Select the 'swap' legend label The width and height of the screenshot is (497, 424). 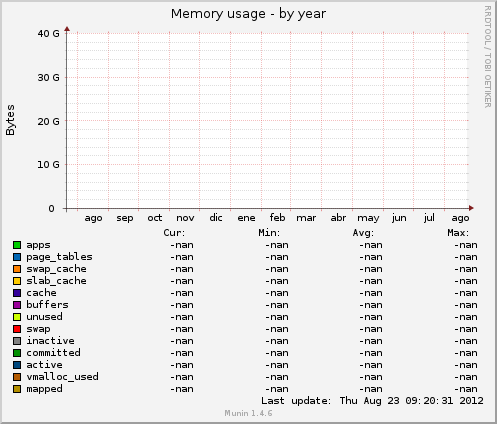point(38,330)
